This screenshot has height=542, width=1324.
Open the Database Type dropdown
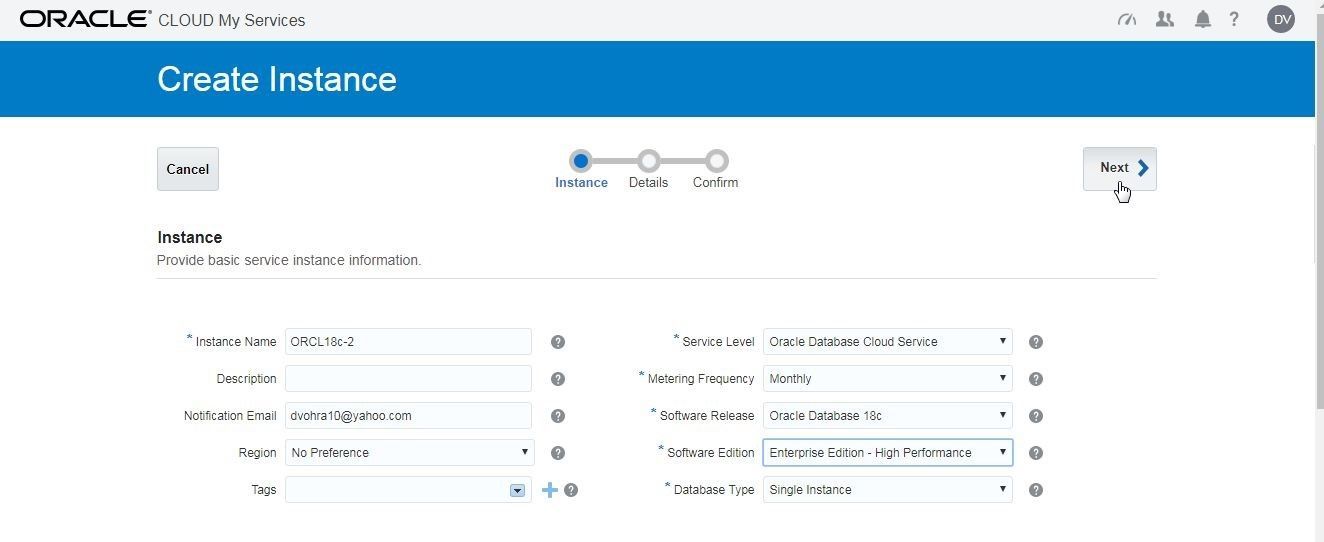(x=888, y=490)
